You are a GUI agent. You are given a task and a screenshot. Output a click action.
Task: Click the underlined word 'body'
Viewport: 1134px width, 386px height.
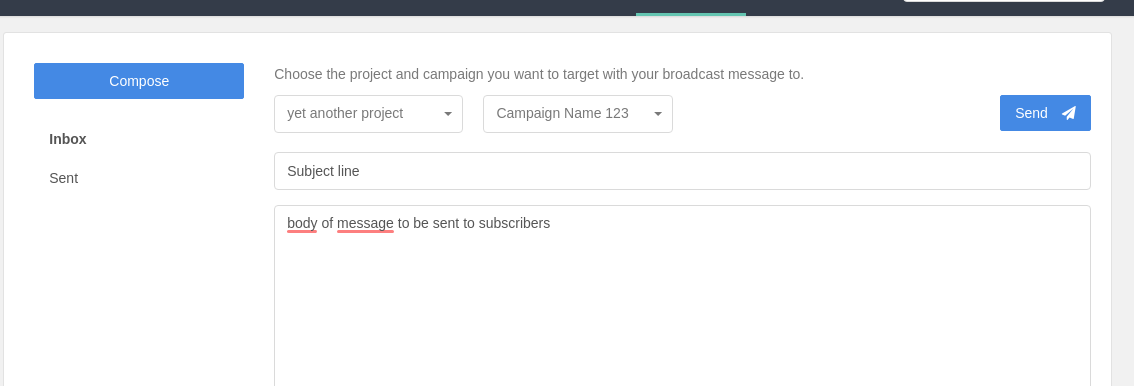(x=302, y=223)
